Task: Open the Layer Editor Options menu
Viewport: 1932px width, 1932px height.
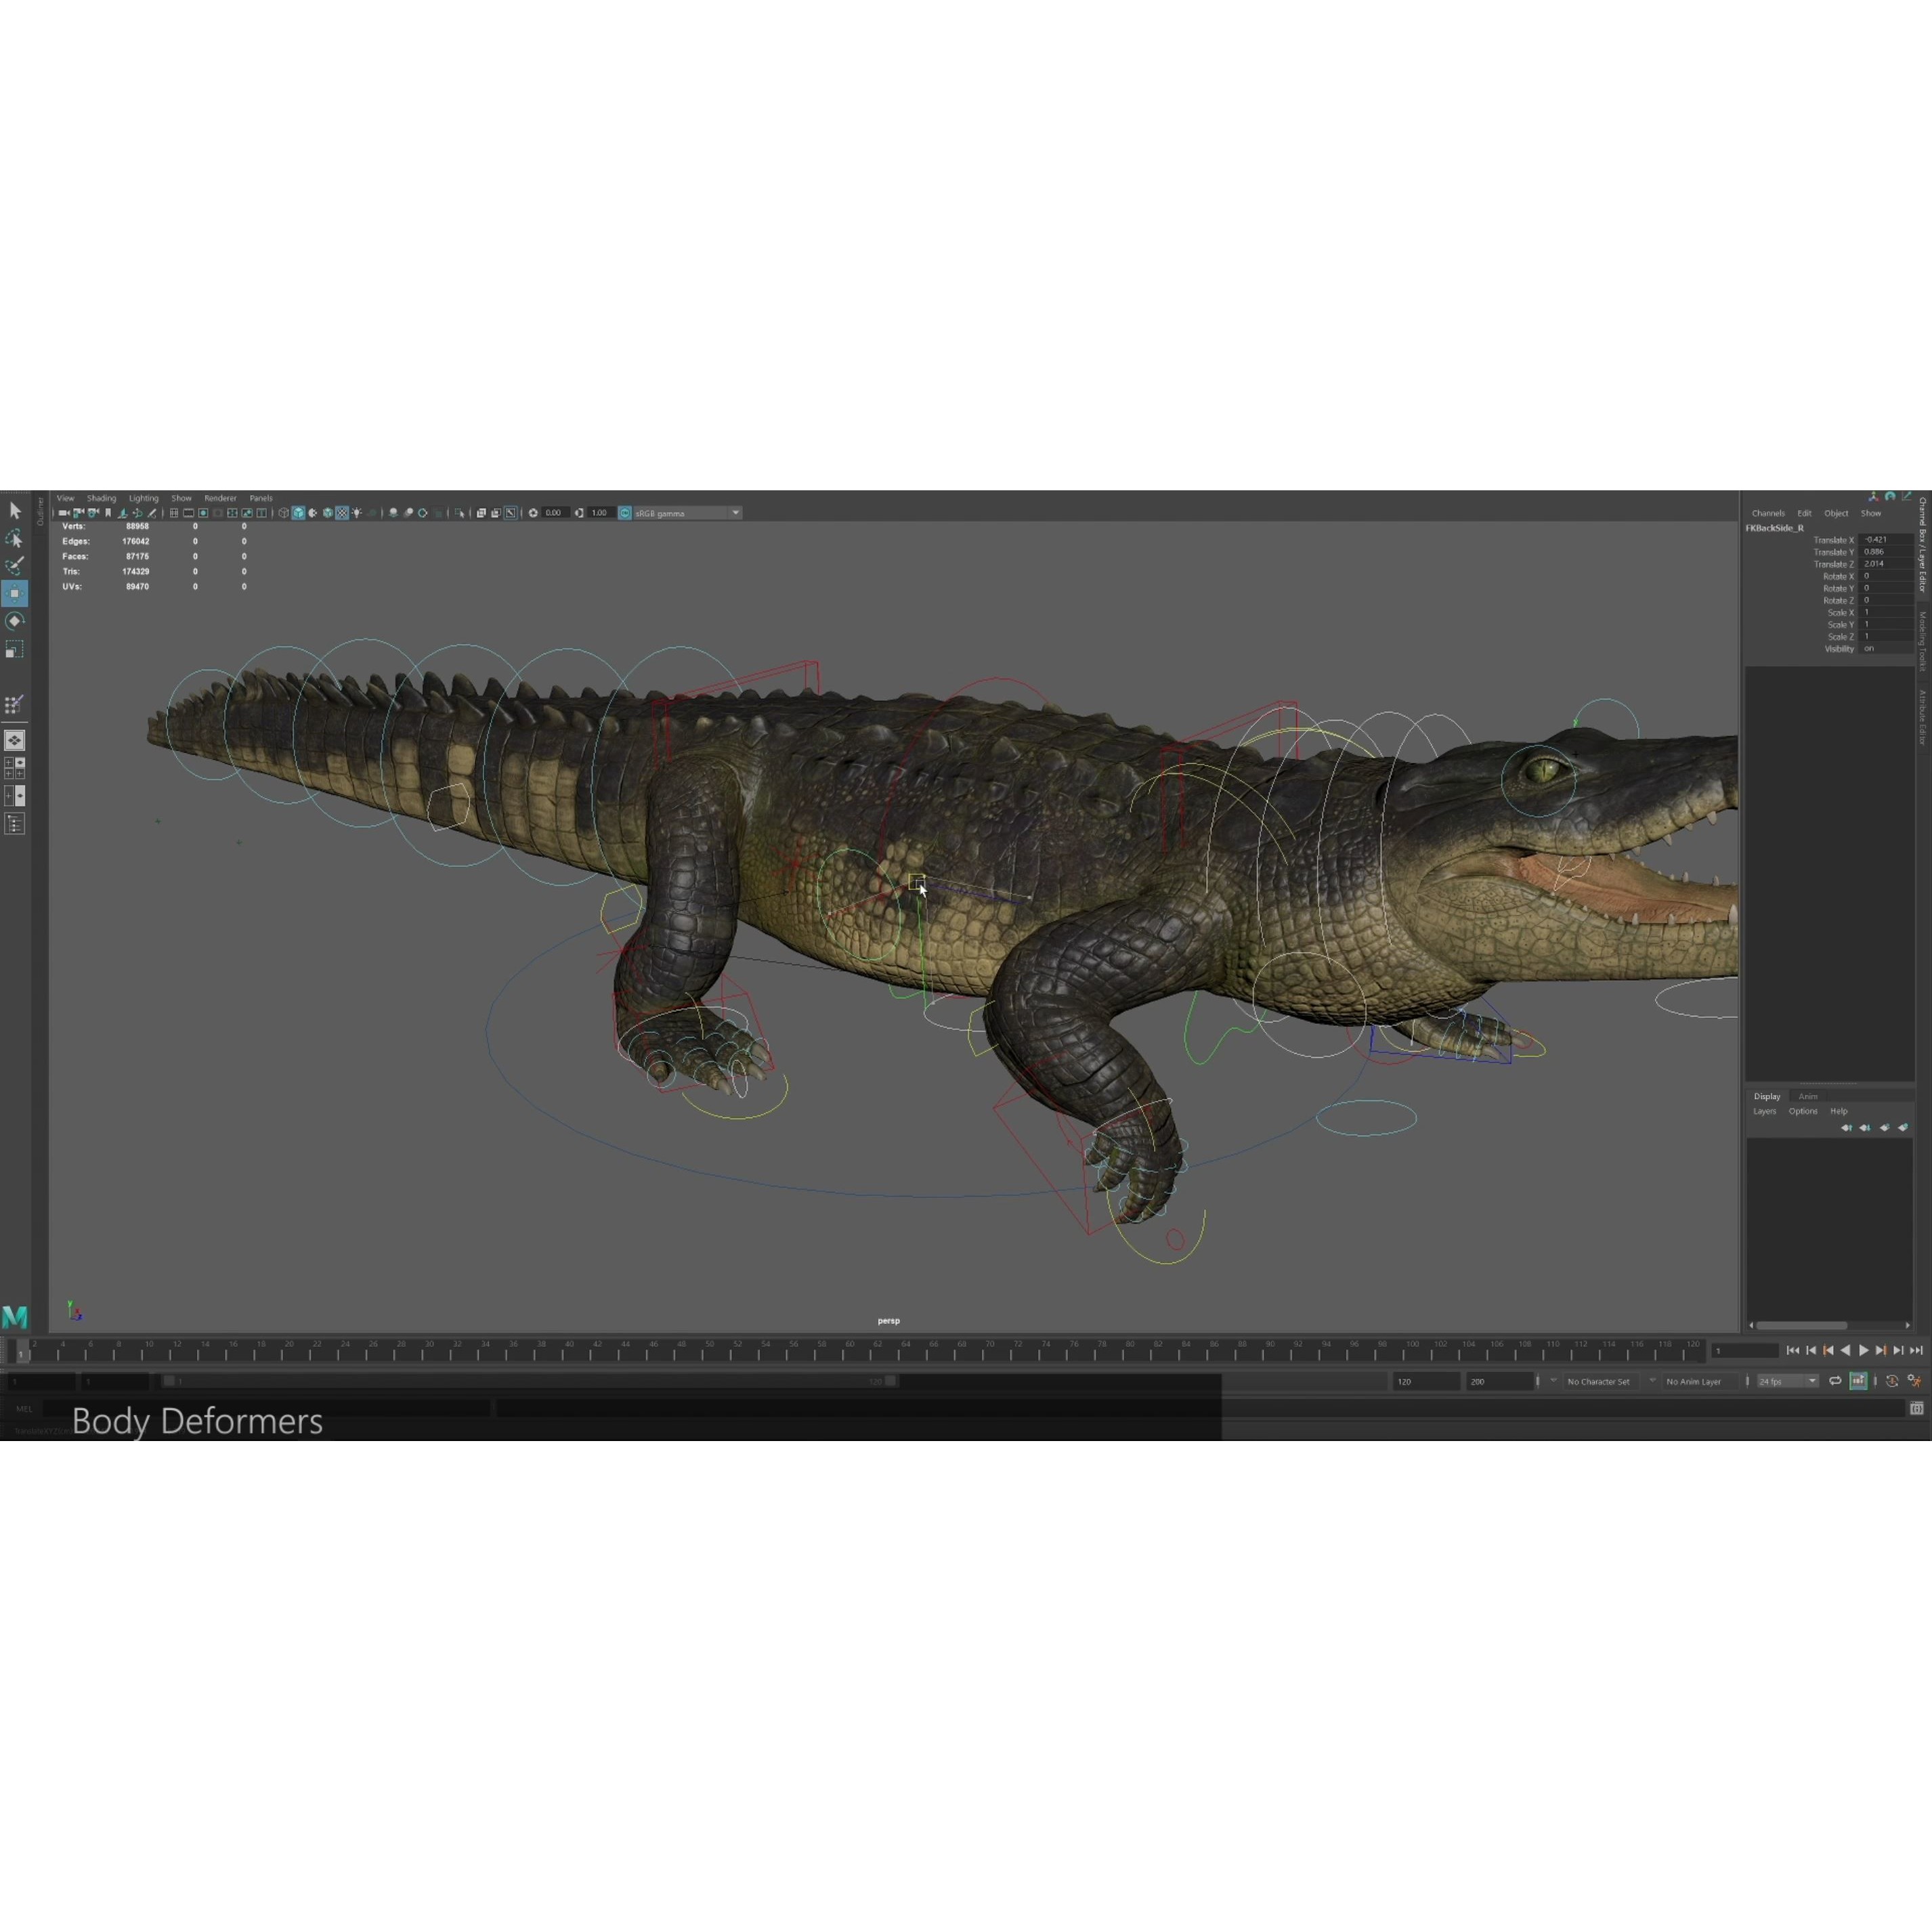Action: point(1803,1111)
